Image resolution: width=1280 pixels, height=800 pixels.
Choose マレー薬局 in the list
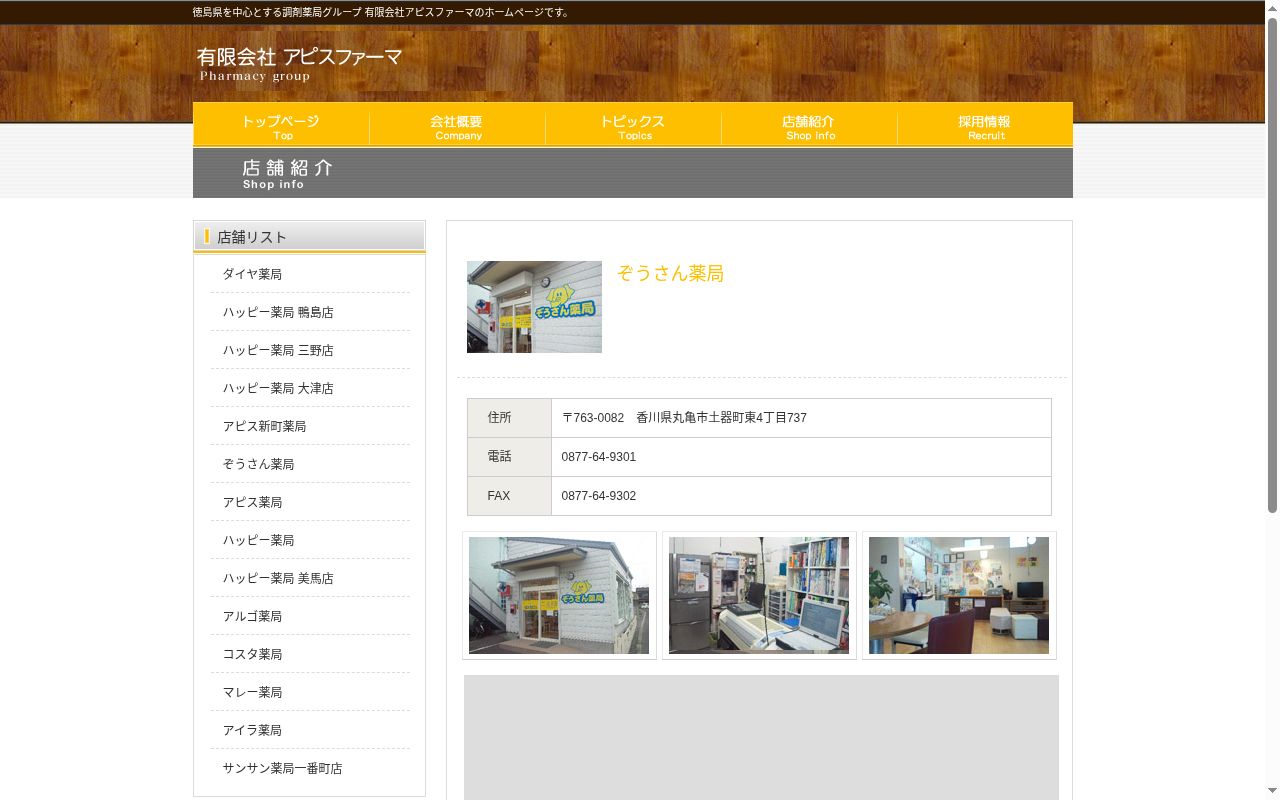tap(252, 692)
